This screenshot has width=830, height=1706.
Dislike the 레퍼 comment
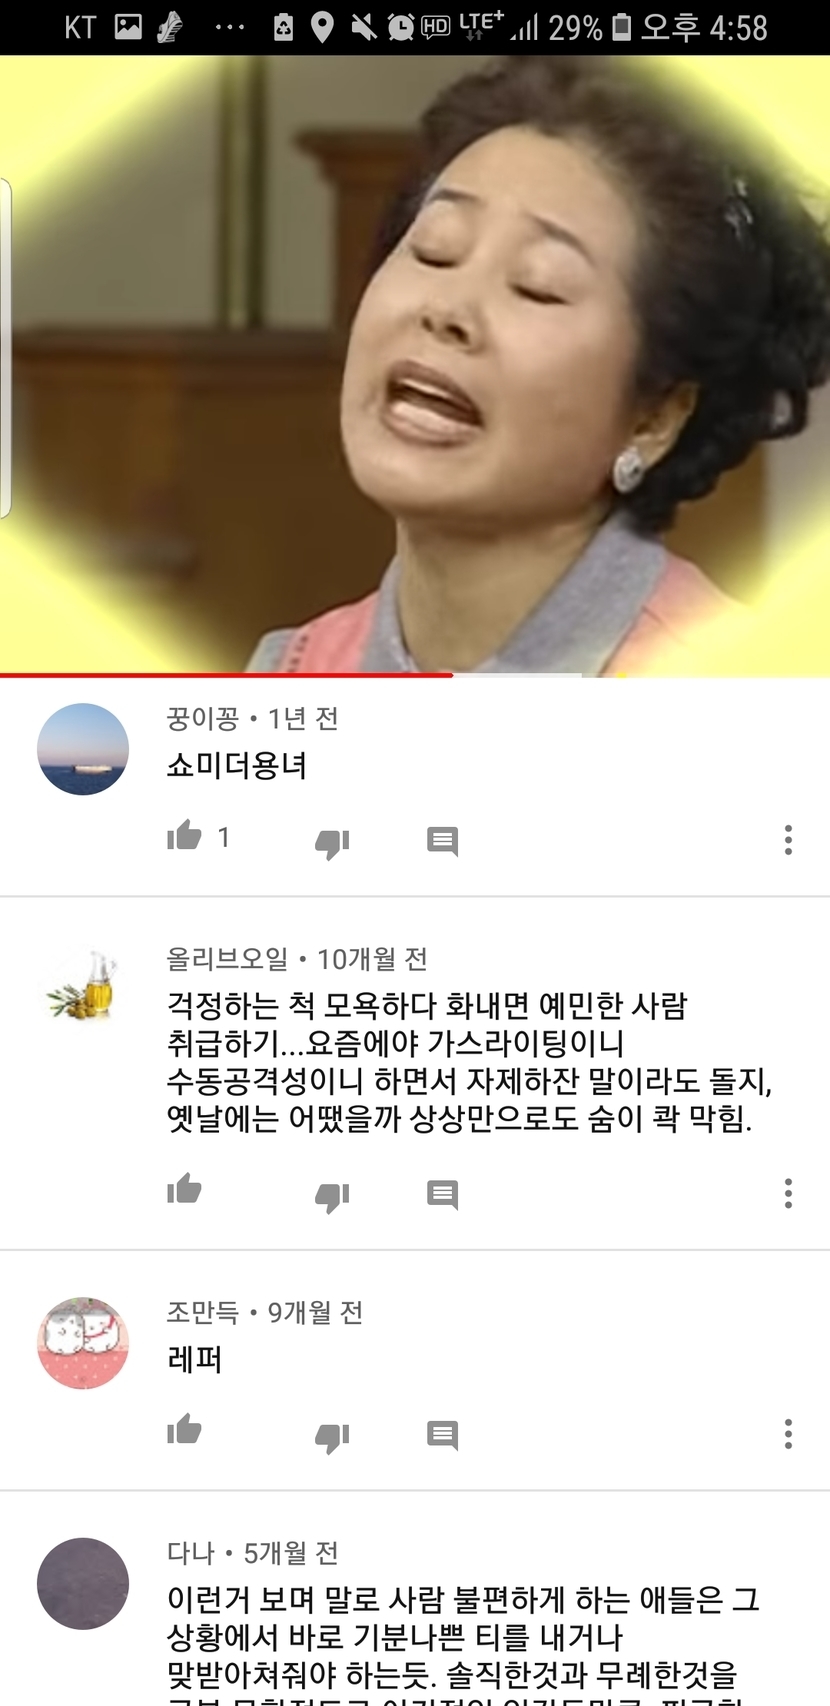[x=332, y=1436]
